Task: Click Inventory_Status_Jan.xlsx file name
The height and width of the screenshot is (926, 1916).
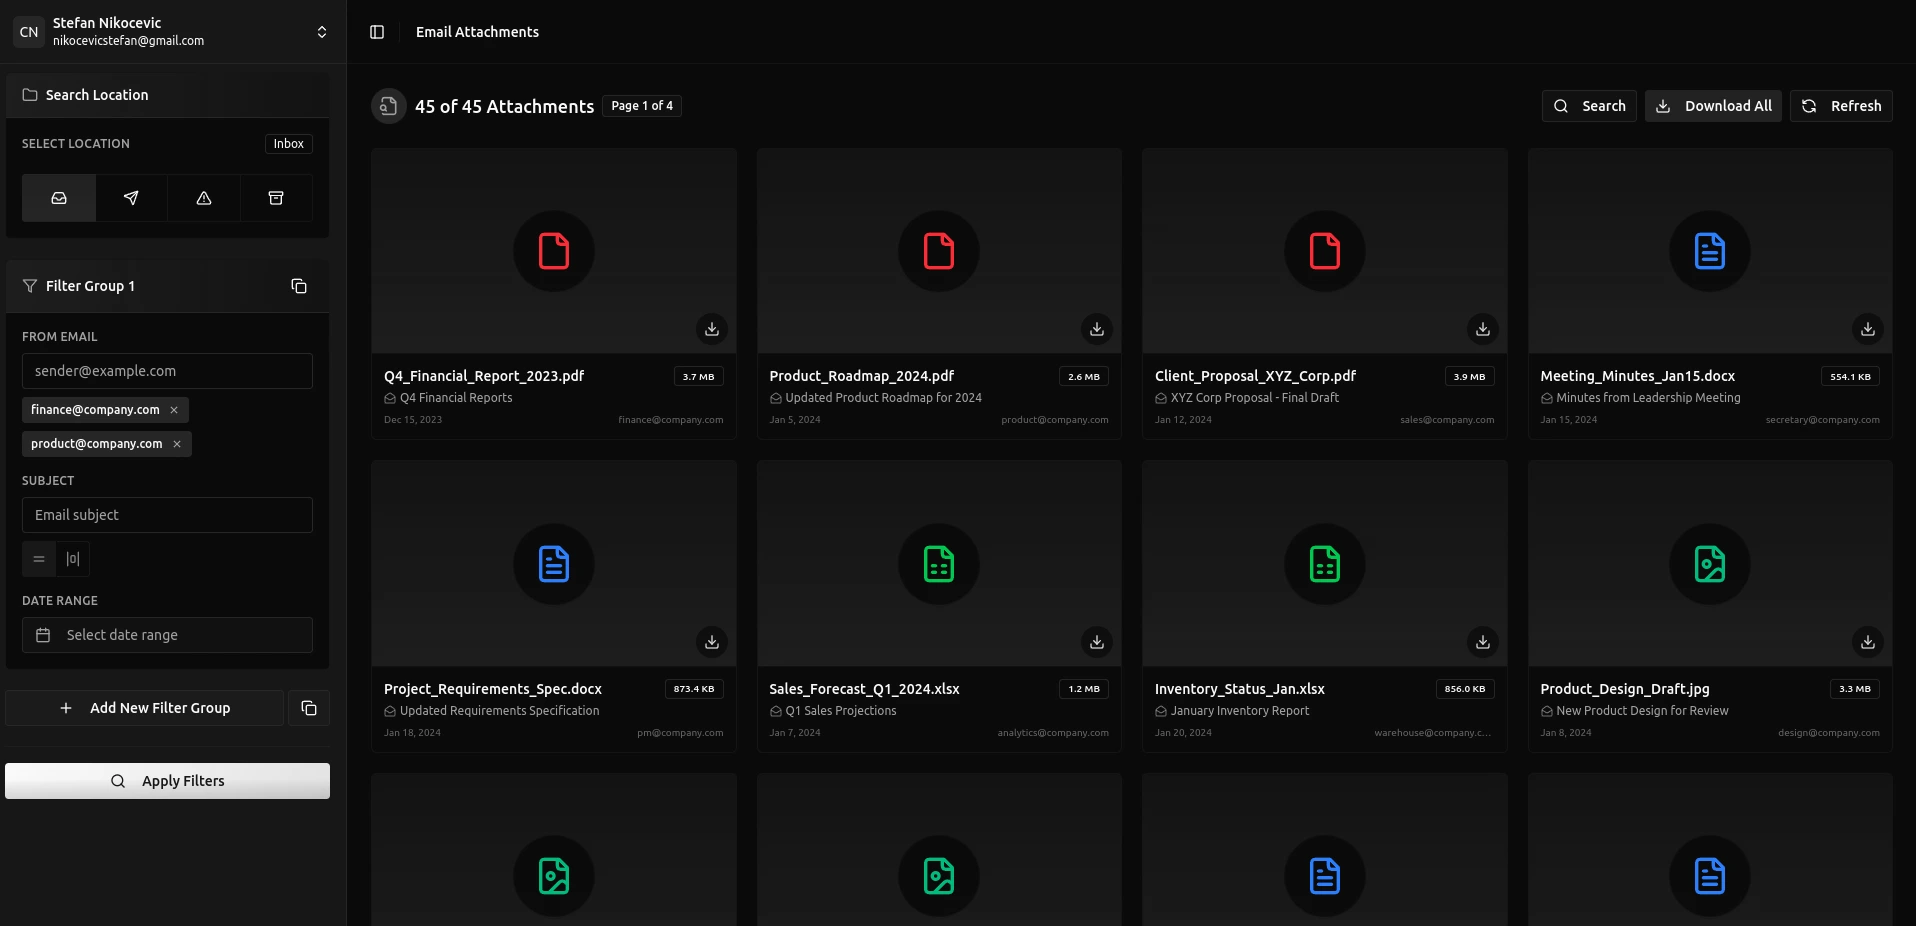Action: [1240, 689]
